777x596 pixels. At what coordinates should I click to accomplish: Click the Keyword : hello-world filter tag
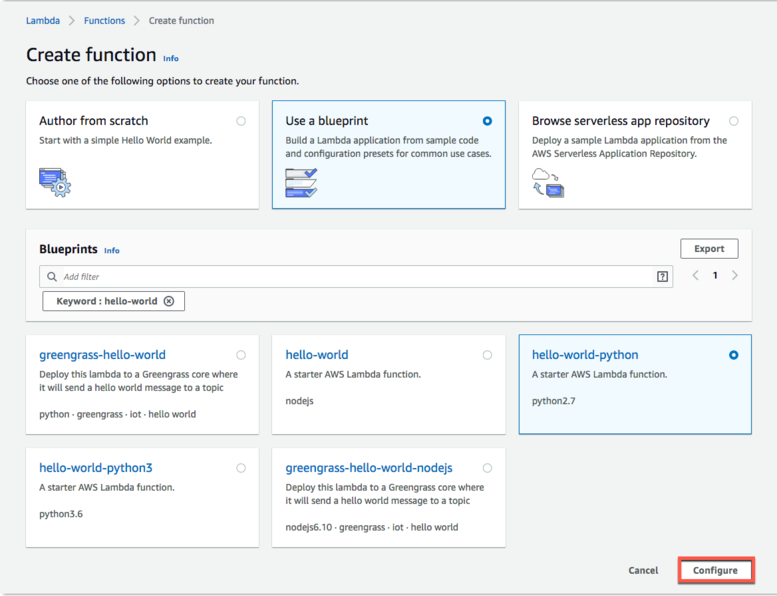coord(113,301)
